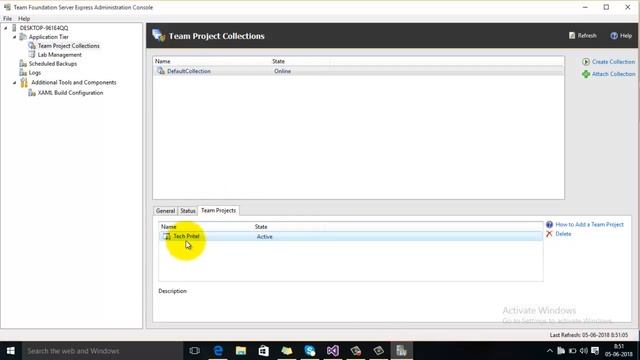Open the File menu

pos(7,18)
